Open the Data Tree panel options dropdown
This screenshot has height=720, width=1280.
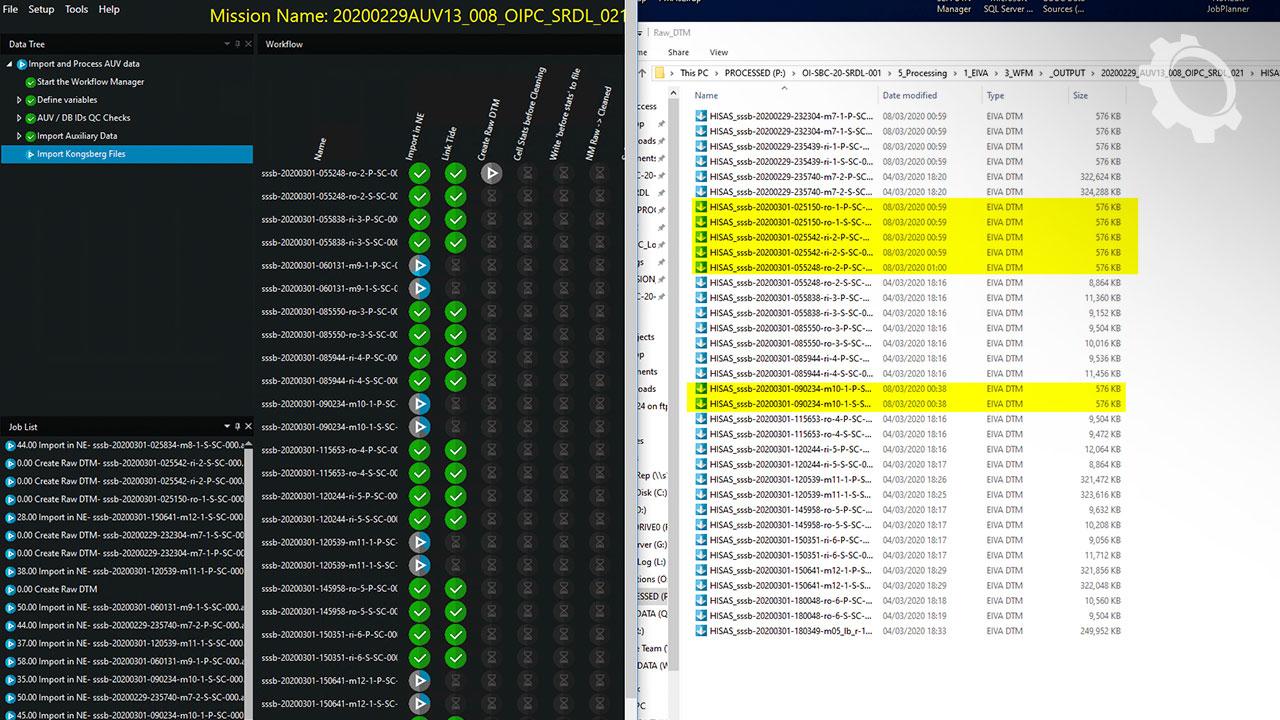coord(227,44)
